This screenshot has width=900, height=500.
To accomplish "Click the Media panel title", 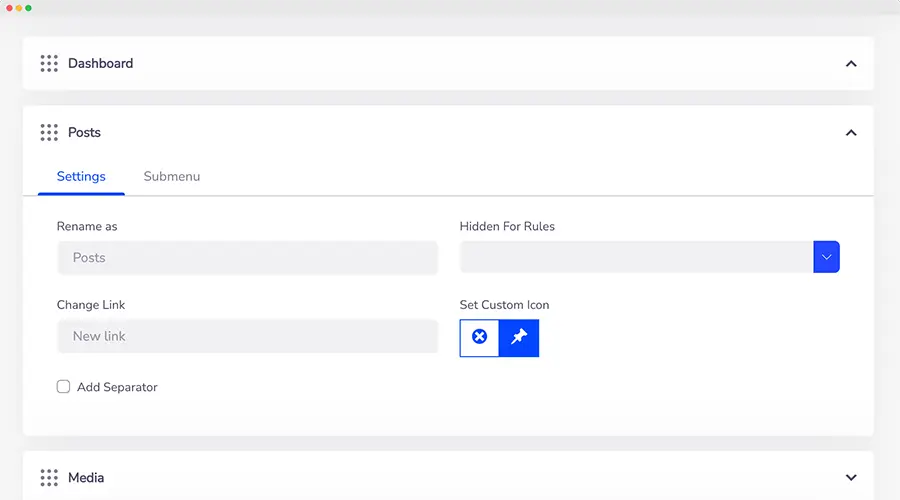I will (x=86, y=478).
